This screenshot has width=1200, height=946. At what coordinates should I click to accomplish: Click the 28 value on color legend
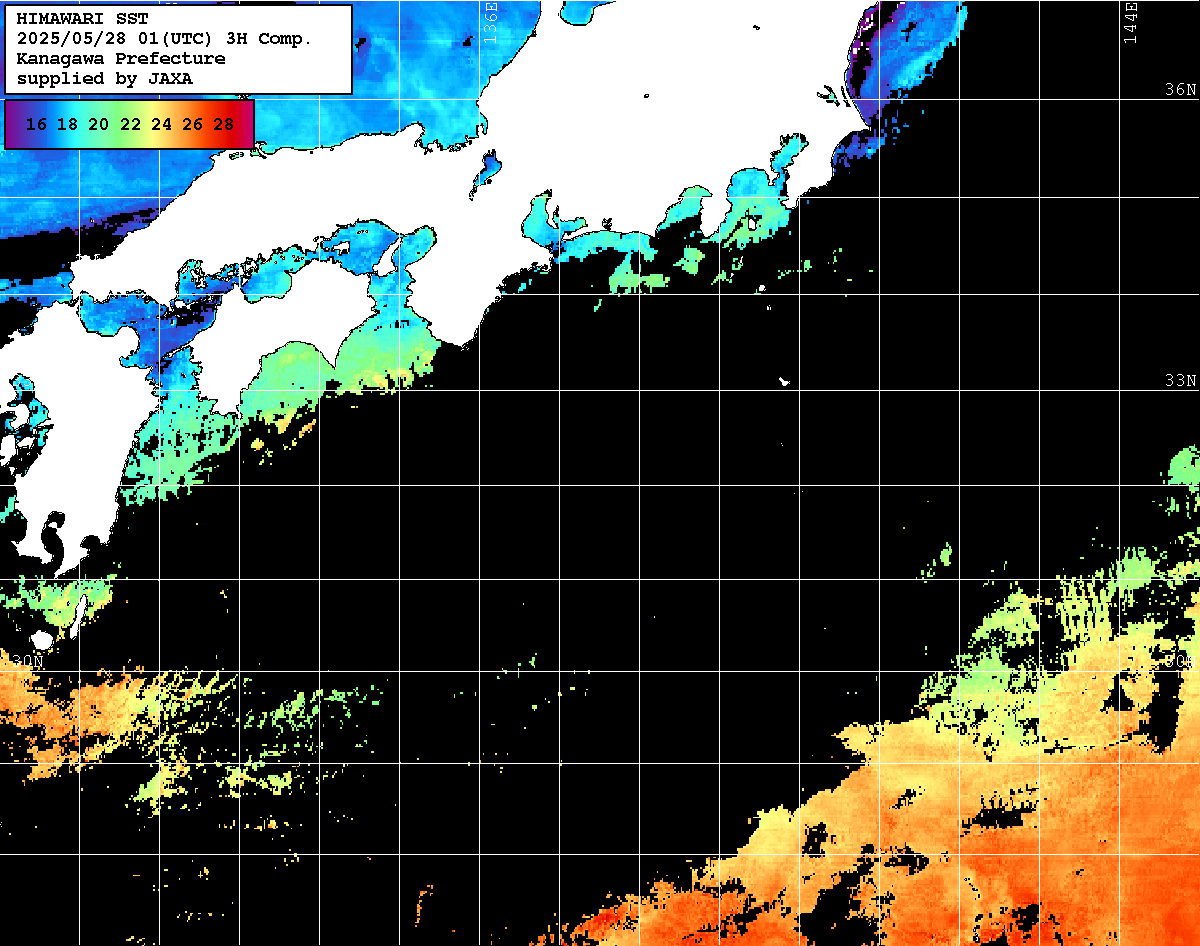pyautogui.click(x=224, y=125)
